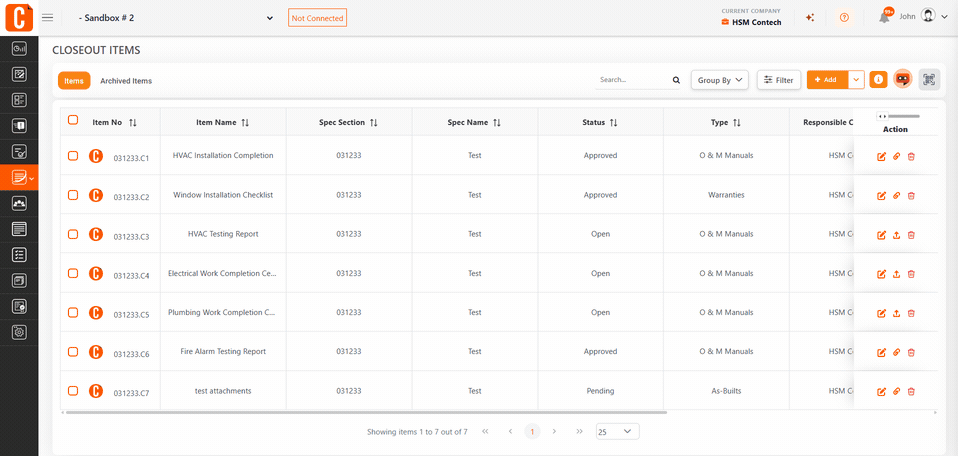
Task: Click the HSM Contech current company
Action: pyautogui.click(x=751, y=22)
